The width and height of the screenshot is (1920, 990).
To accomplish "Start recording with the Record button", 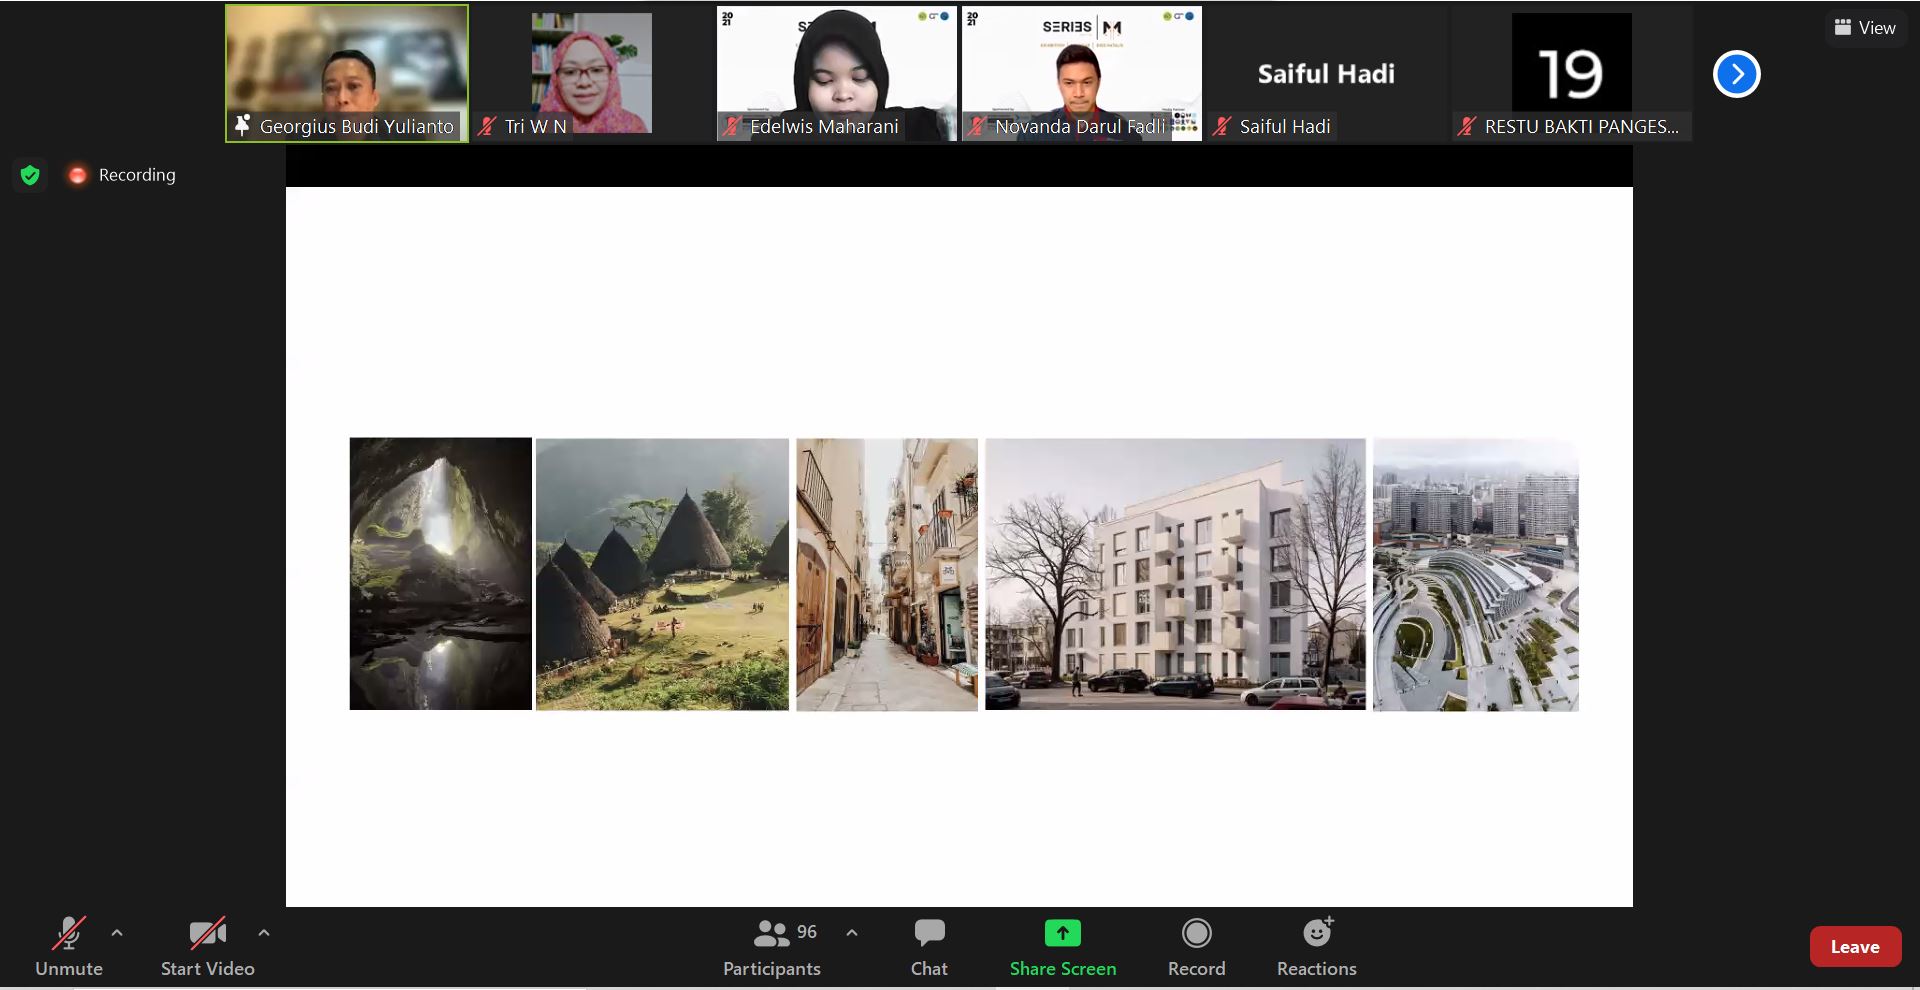I will (1196, 946).
